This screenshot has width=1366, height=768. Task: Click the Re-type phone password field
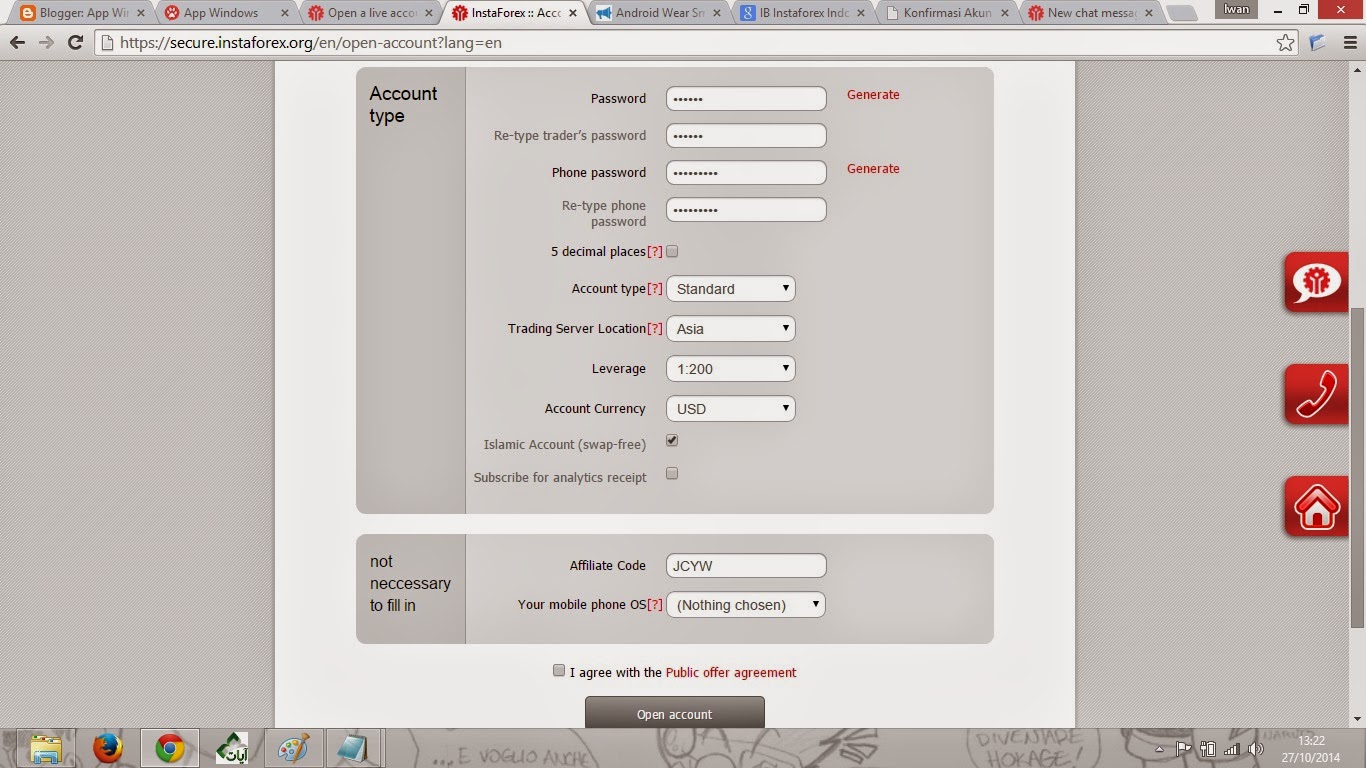(x=747, y=210)
